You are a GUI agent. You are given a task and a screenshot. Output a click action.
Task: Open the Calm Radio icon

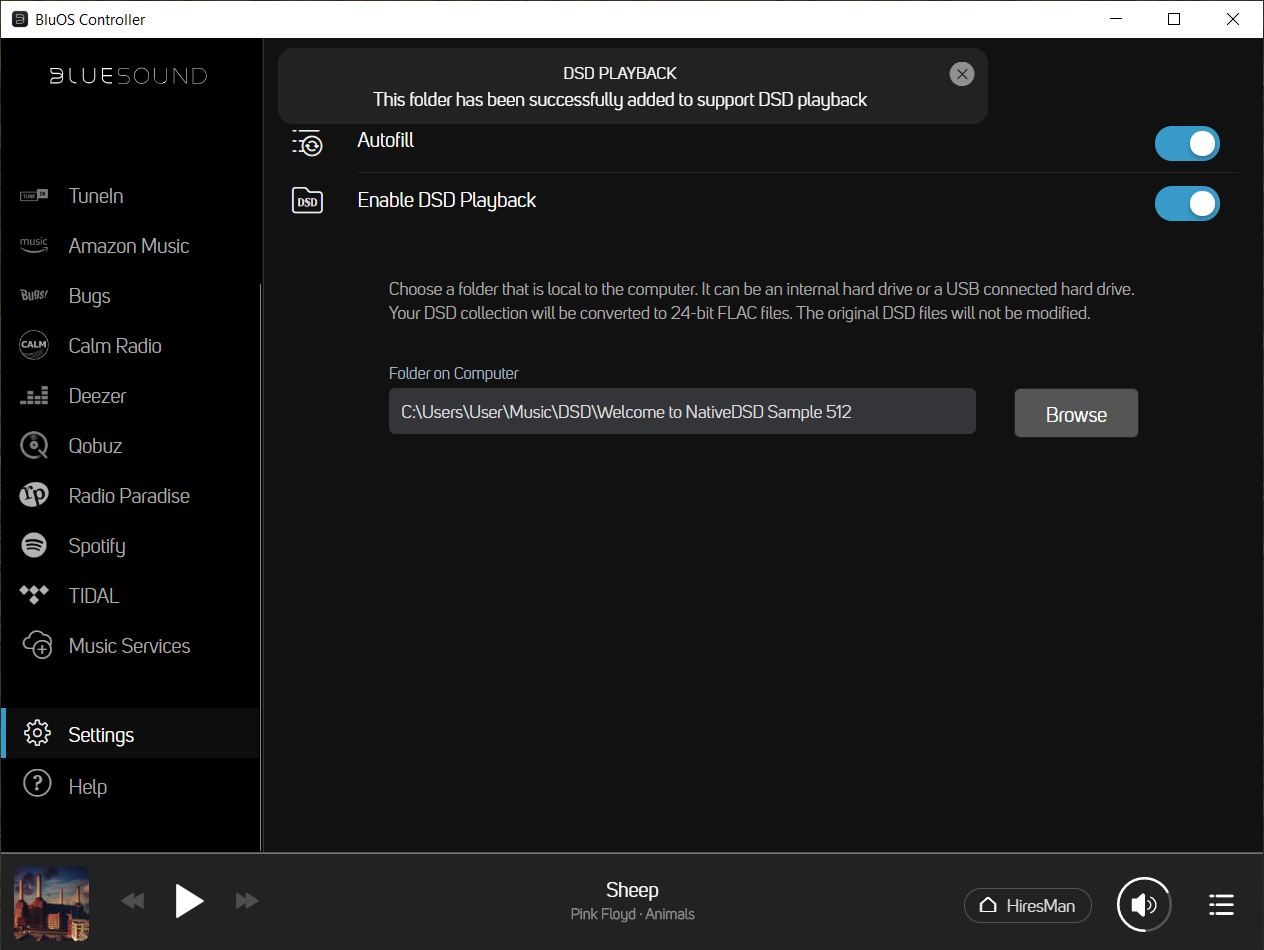click(34, 346)
